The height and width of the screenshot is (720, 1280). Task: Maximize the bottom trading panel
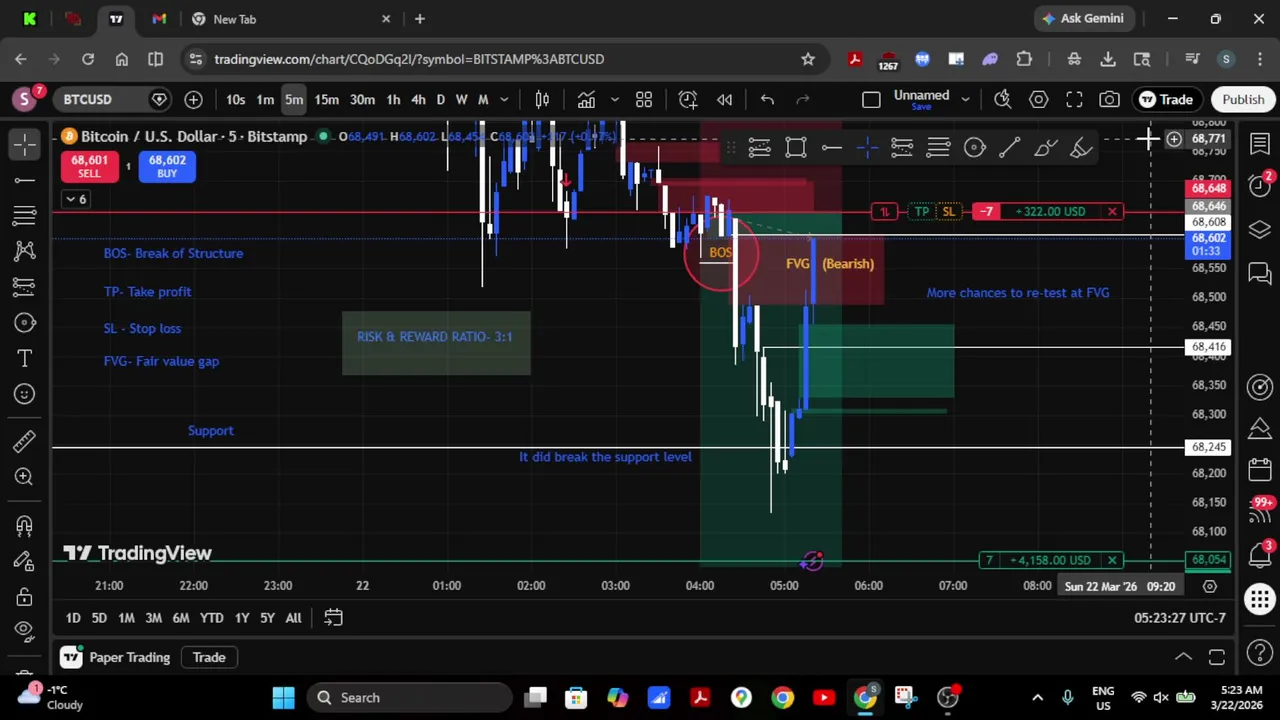[x=1217, y=657]
